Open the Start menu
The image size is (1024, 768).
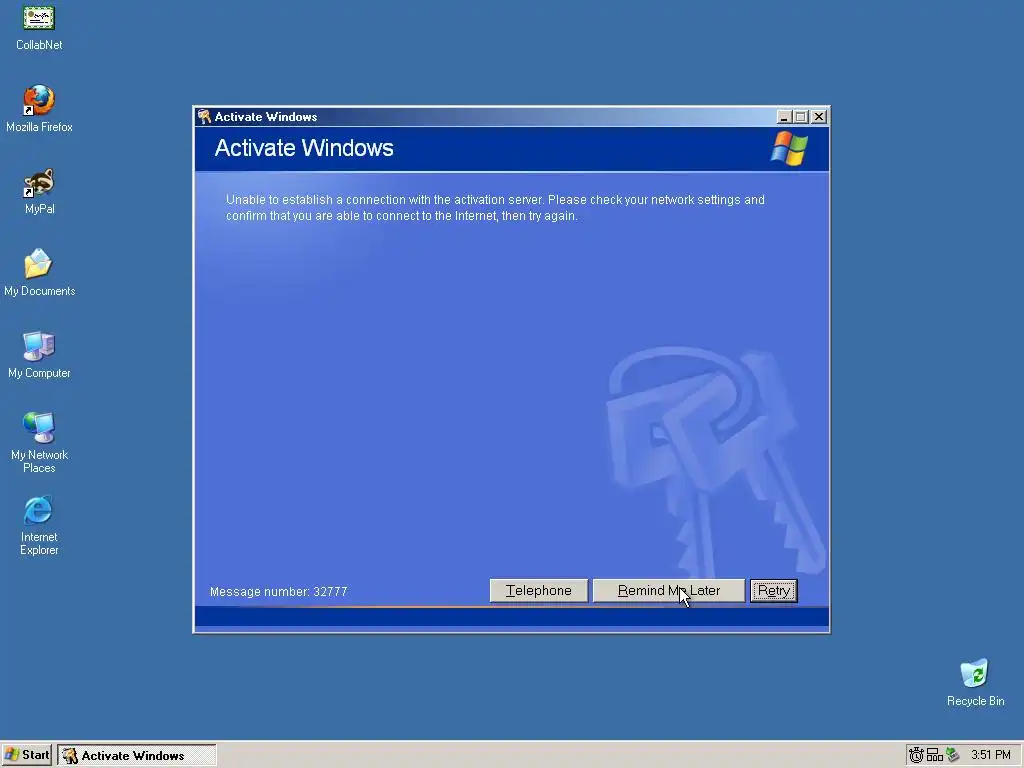pyautogui.click(x=27, y=755)
